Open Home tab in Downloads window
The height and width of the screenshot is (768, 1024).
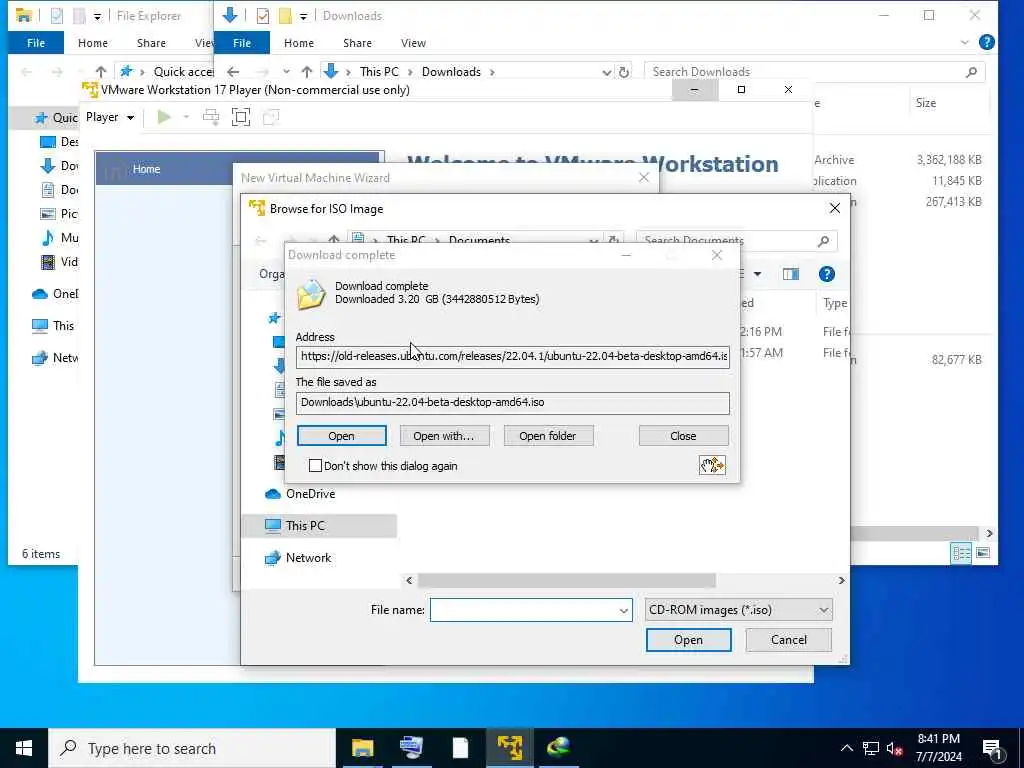coord(298,43)
